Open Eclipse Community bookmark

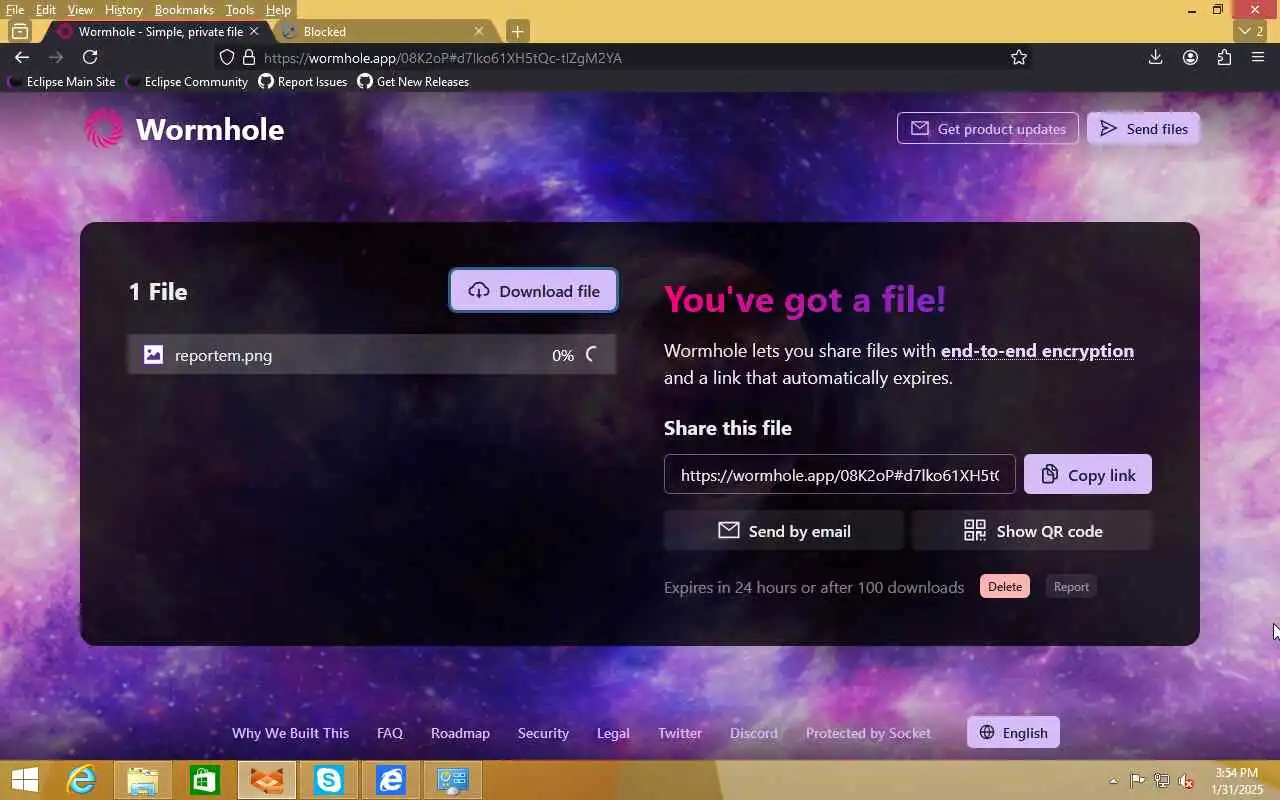point(187,82)
